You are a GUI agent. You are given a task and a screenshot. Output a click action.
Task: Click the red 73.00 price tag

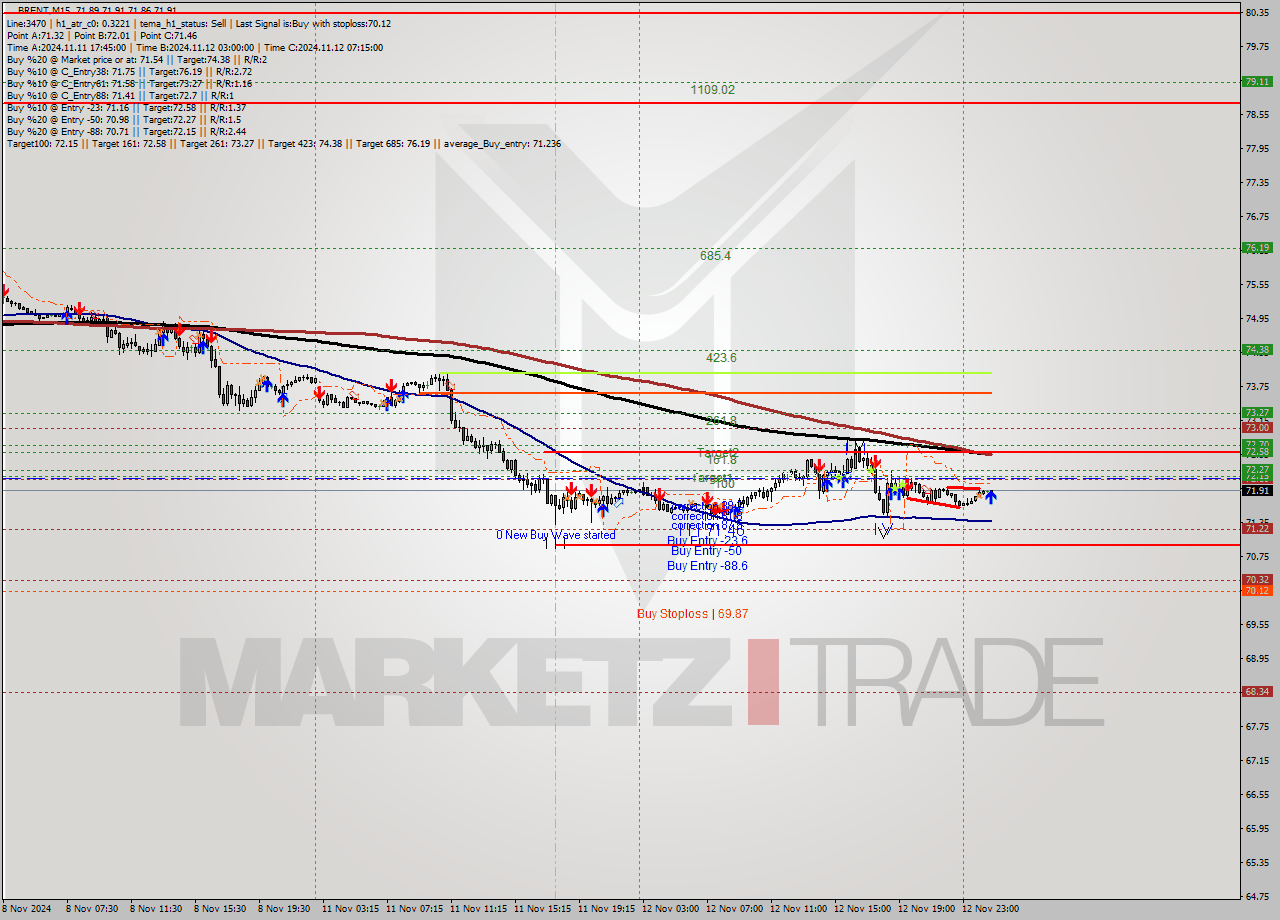pyautogui.click(x=1257, y=427)
